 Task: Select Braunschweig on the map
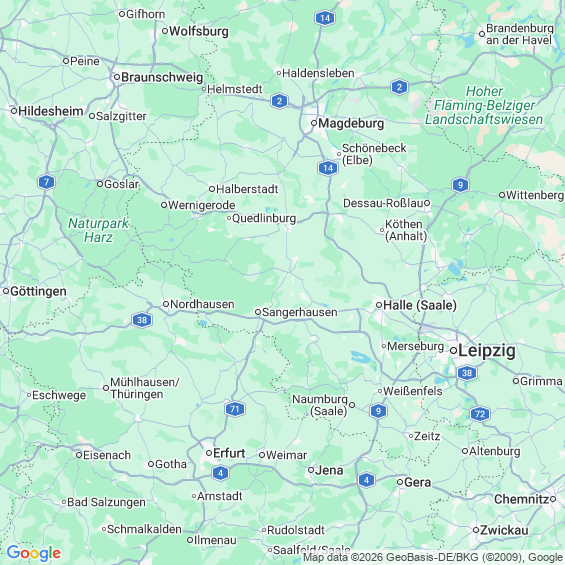[x=162, y=77]
